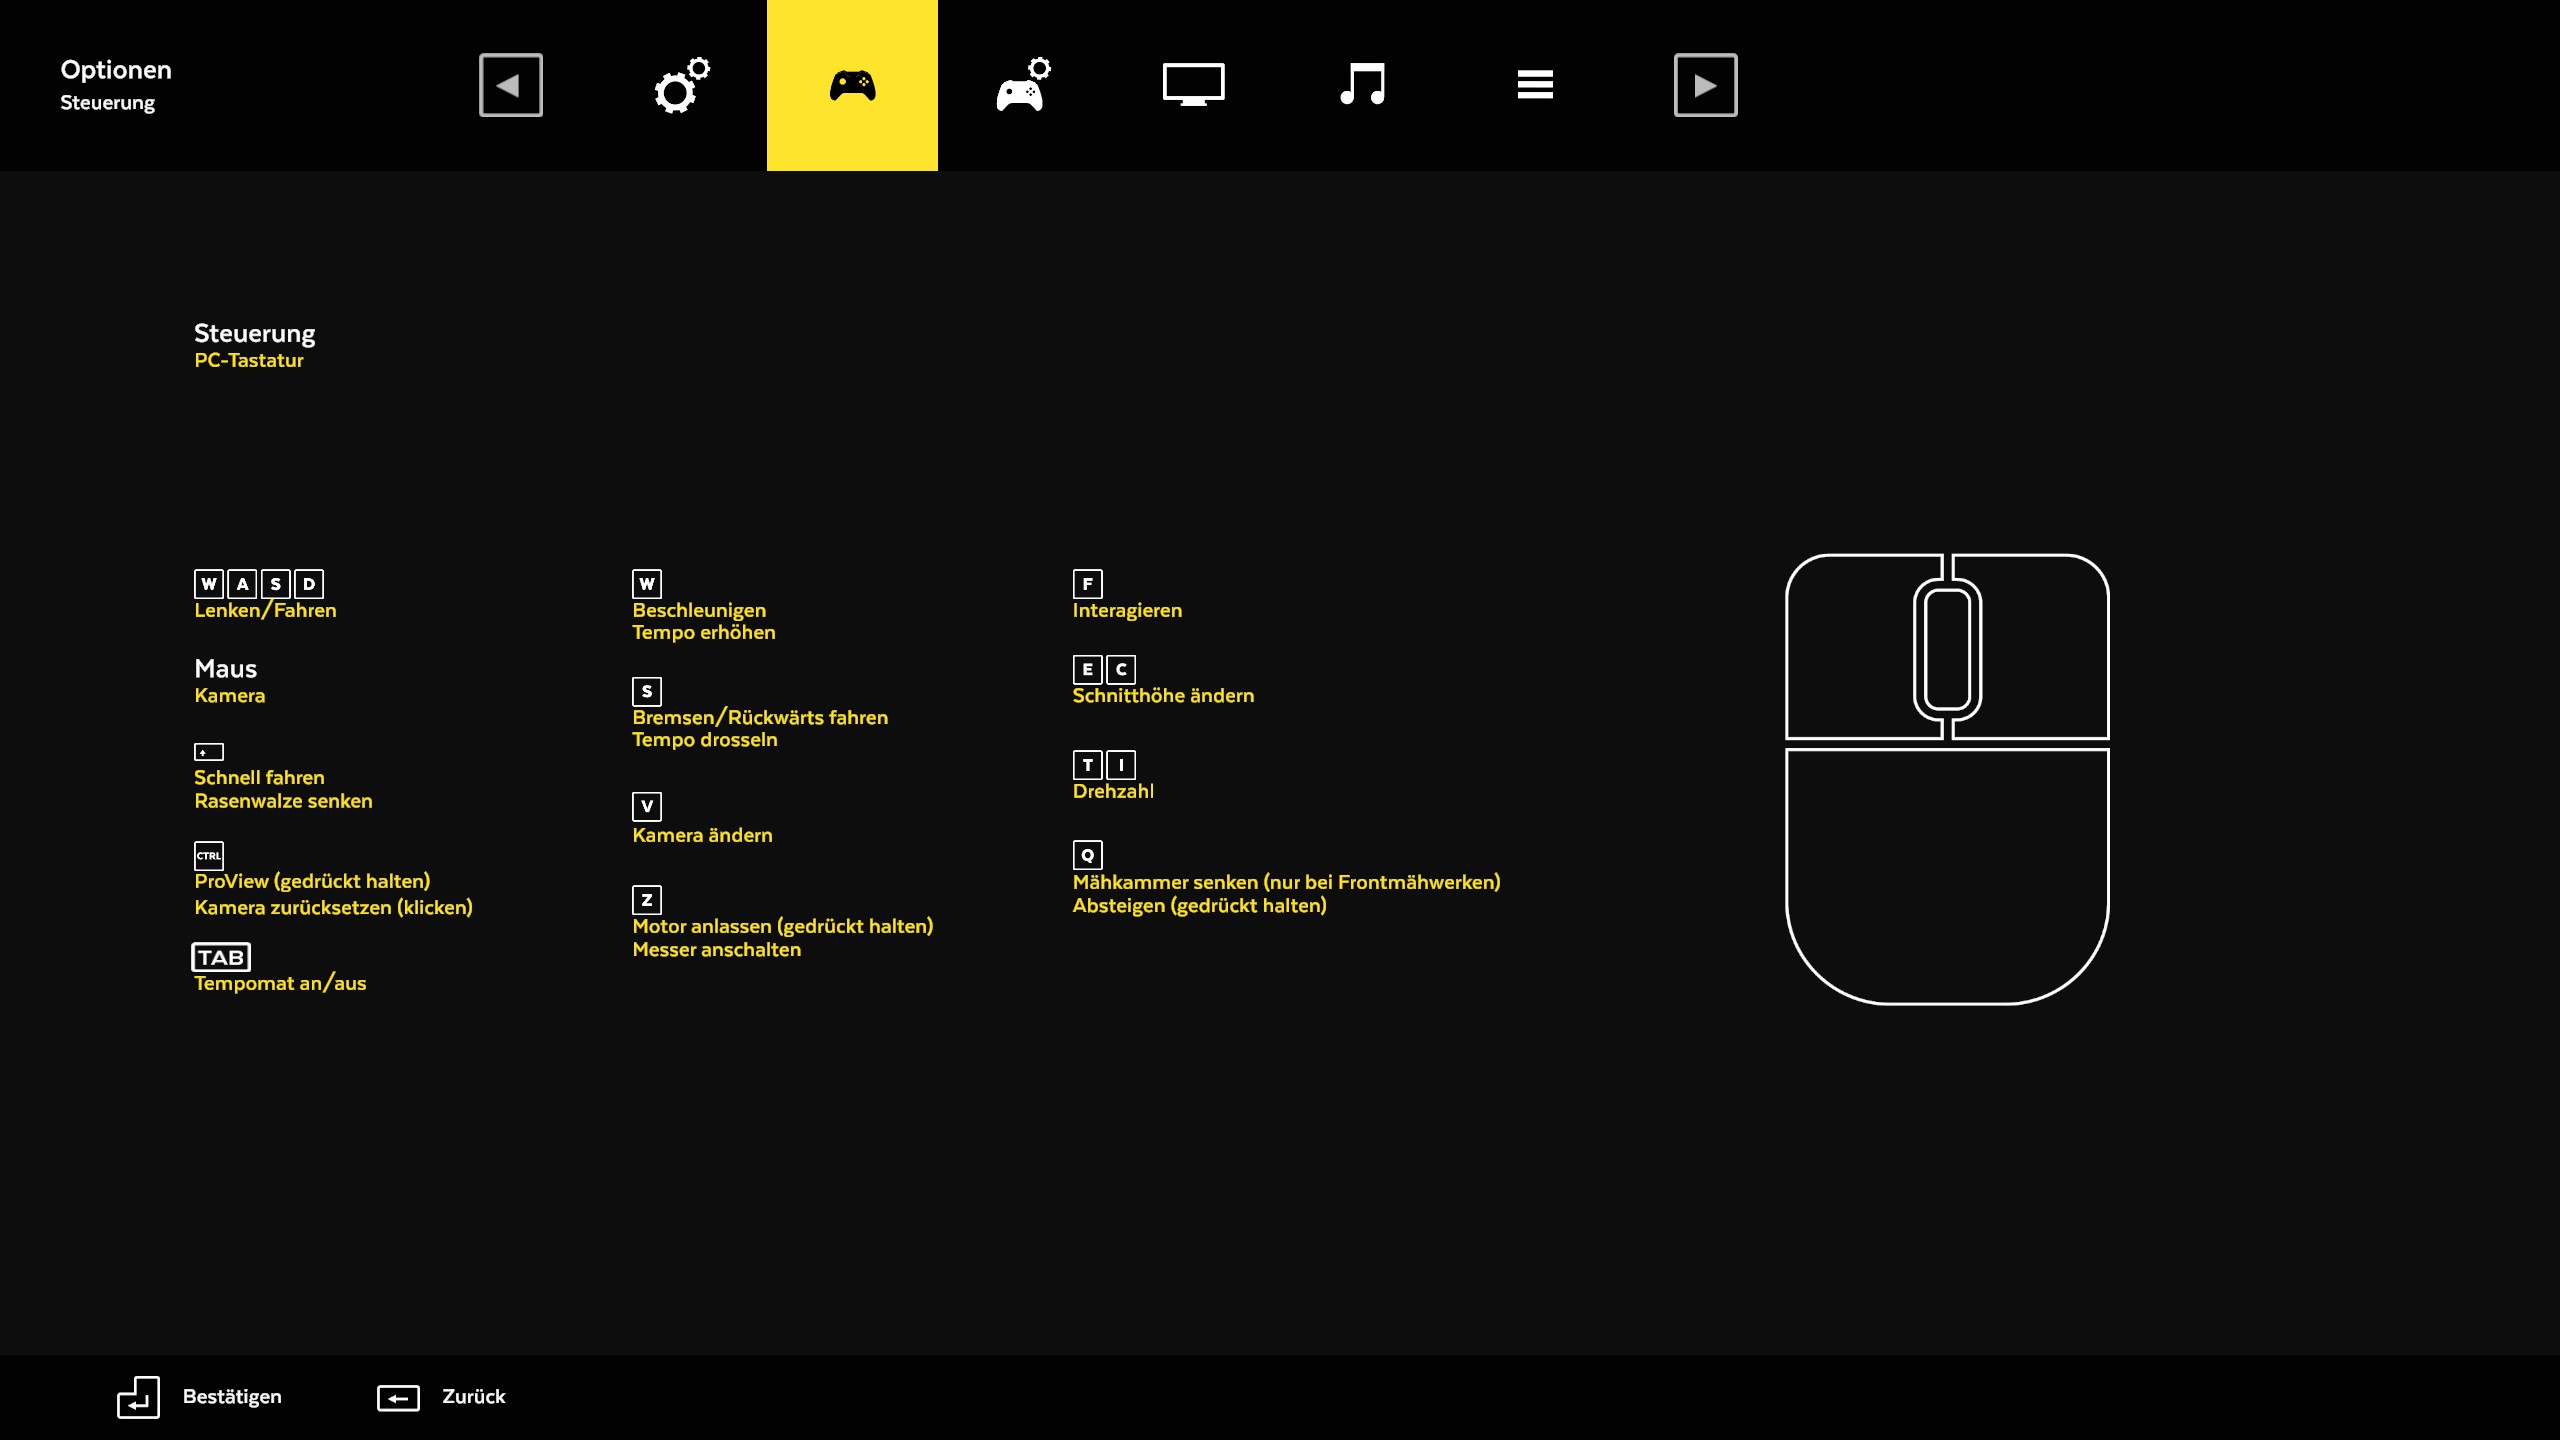Click the F key icon
The height and width of the screenshot is (1440, 2560).
point(1087,584)
